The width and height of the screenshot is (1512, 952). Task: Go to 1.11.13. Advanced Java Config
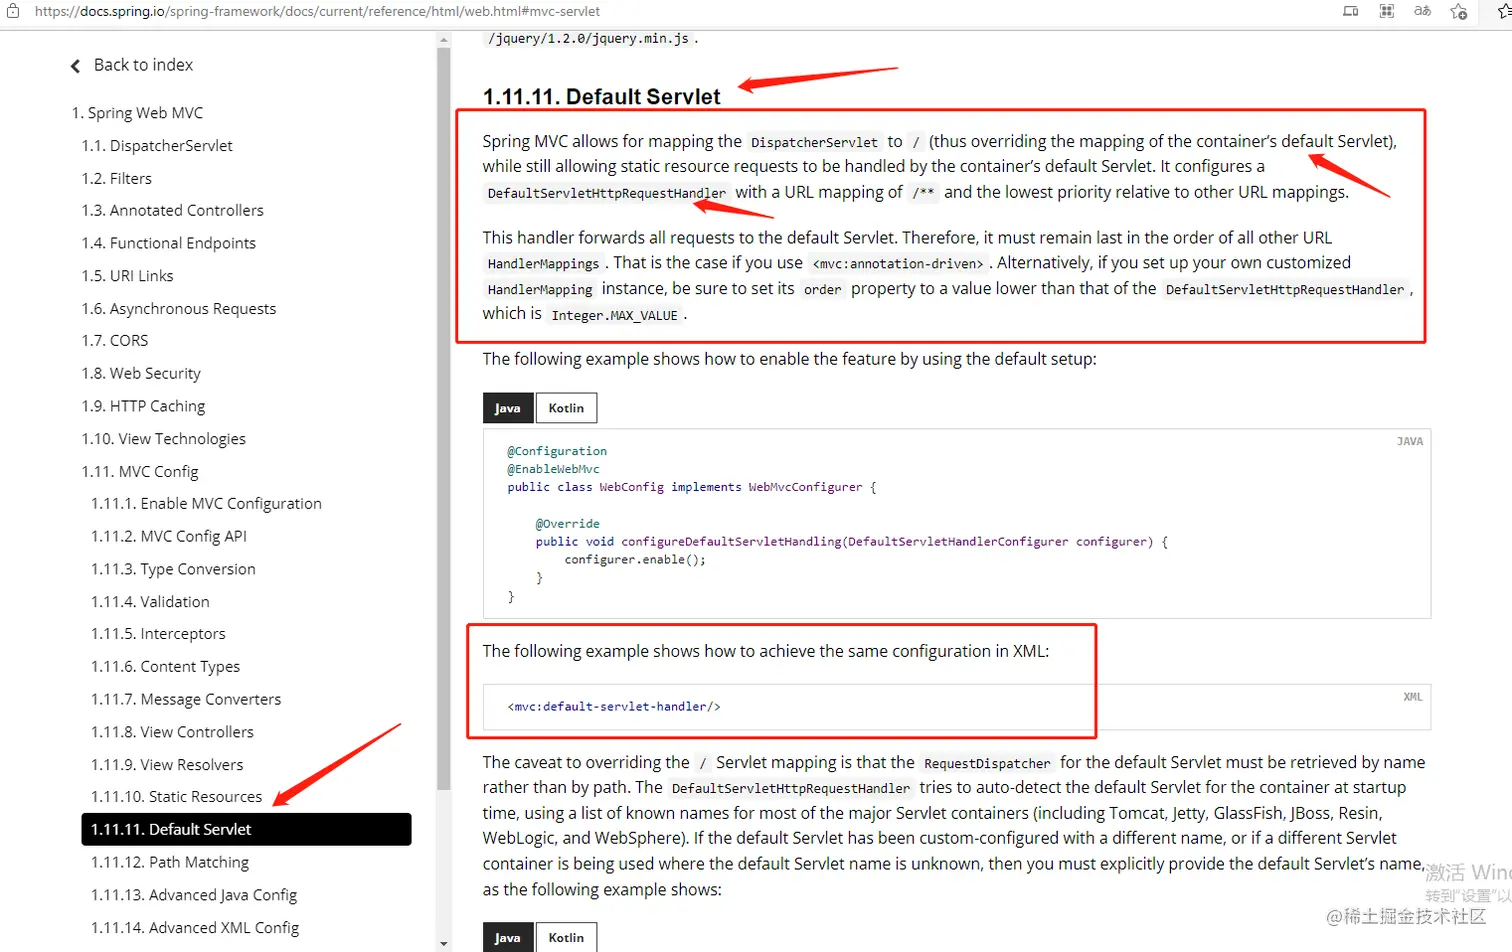point(194,895)
